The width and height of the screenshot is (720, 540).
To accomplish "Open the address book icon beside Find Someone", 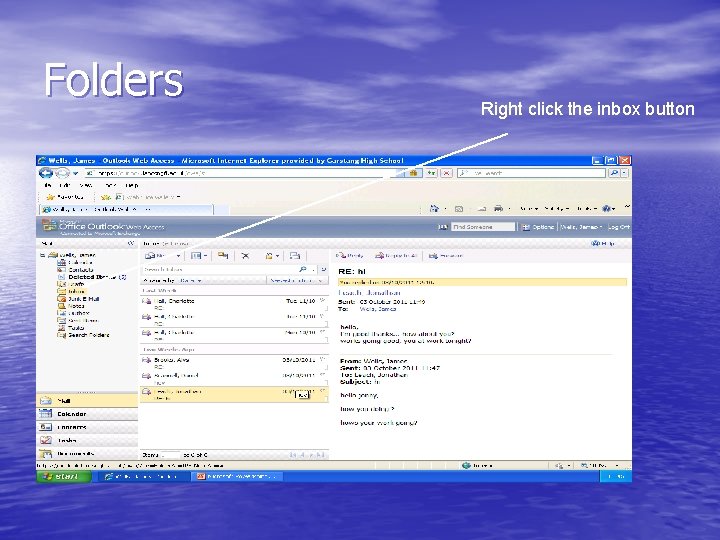I will click(443, 227).
